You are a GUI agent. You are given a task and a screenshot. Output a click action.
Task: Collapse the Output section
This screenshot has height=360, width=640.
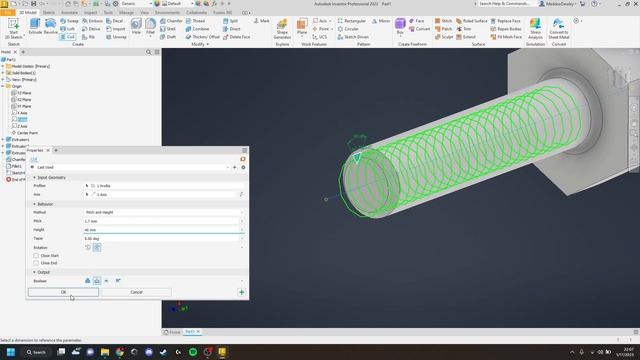[x=34, y=272]
